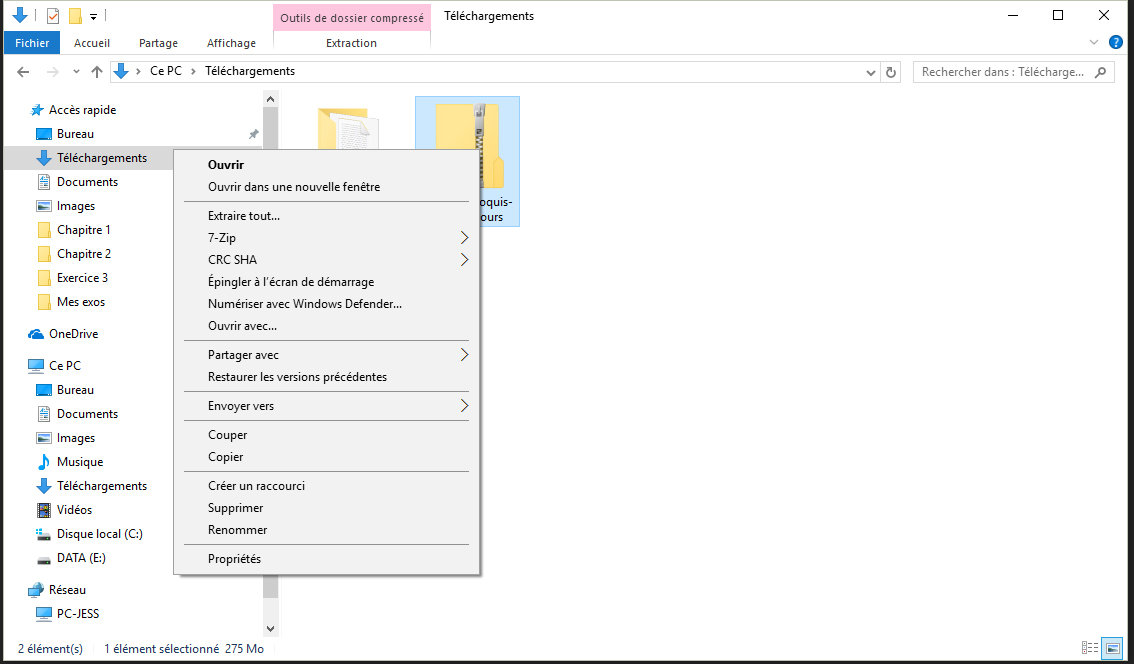Click the back navigation arrow
The height and width of the screenshot is (664, 1134).
24,72
